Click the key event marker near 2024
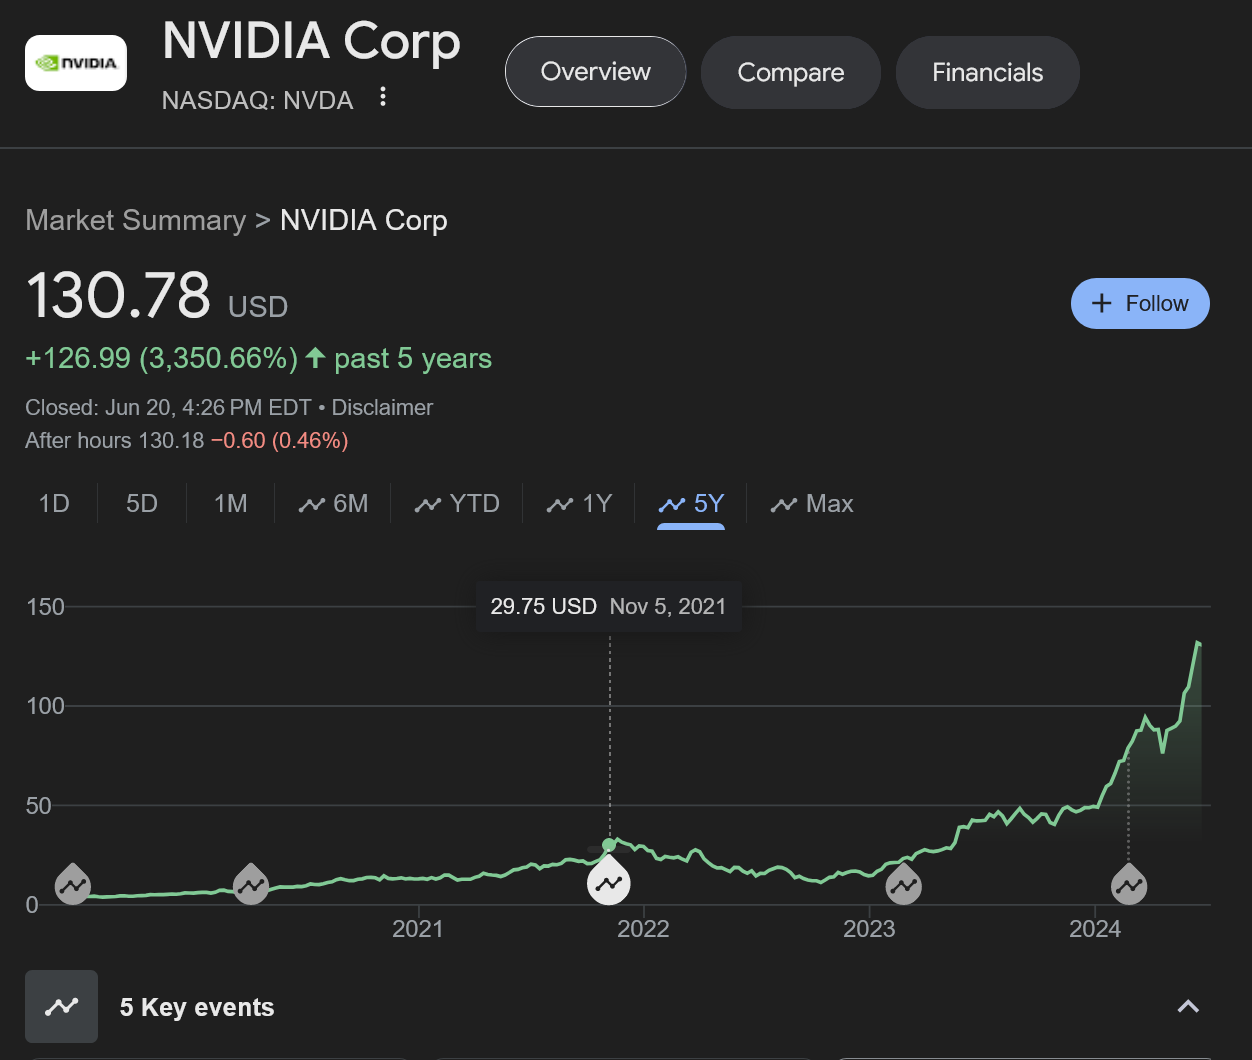Viewport: 1252px width, 1060px height. [x=1129, y=884]
